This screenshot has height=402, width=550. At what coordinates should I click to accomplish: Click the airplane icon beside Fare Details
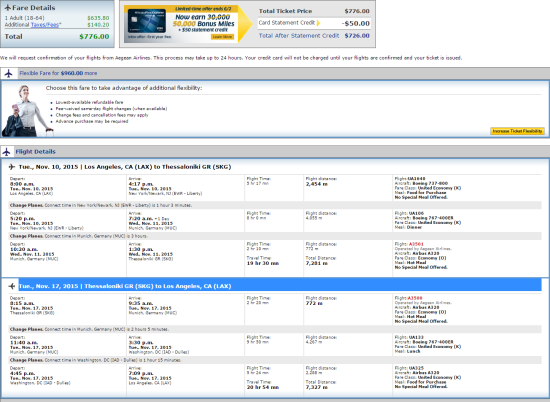click(x=8, y=8)
